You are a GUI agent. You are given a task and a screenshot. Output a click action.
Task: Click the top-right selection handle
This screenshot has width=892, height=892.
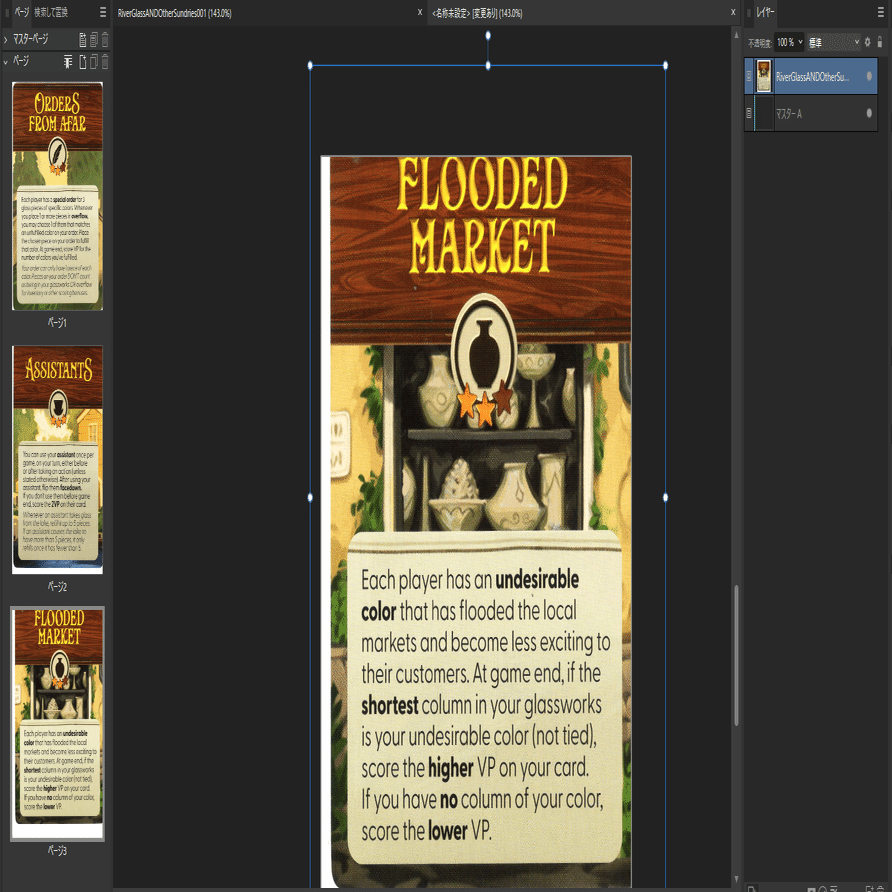click(x=666, y=65)
